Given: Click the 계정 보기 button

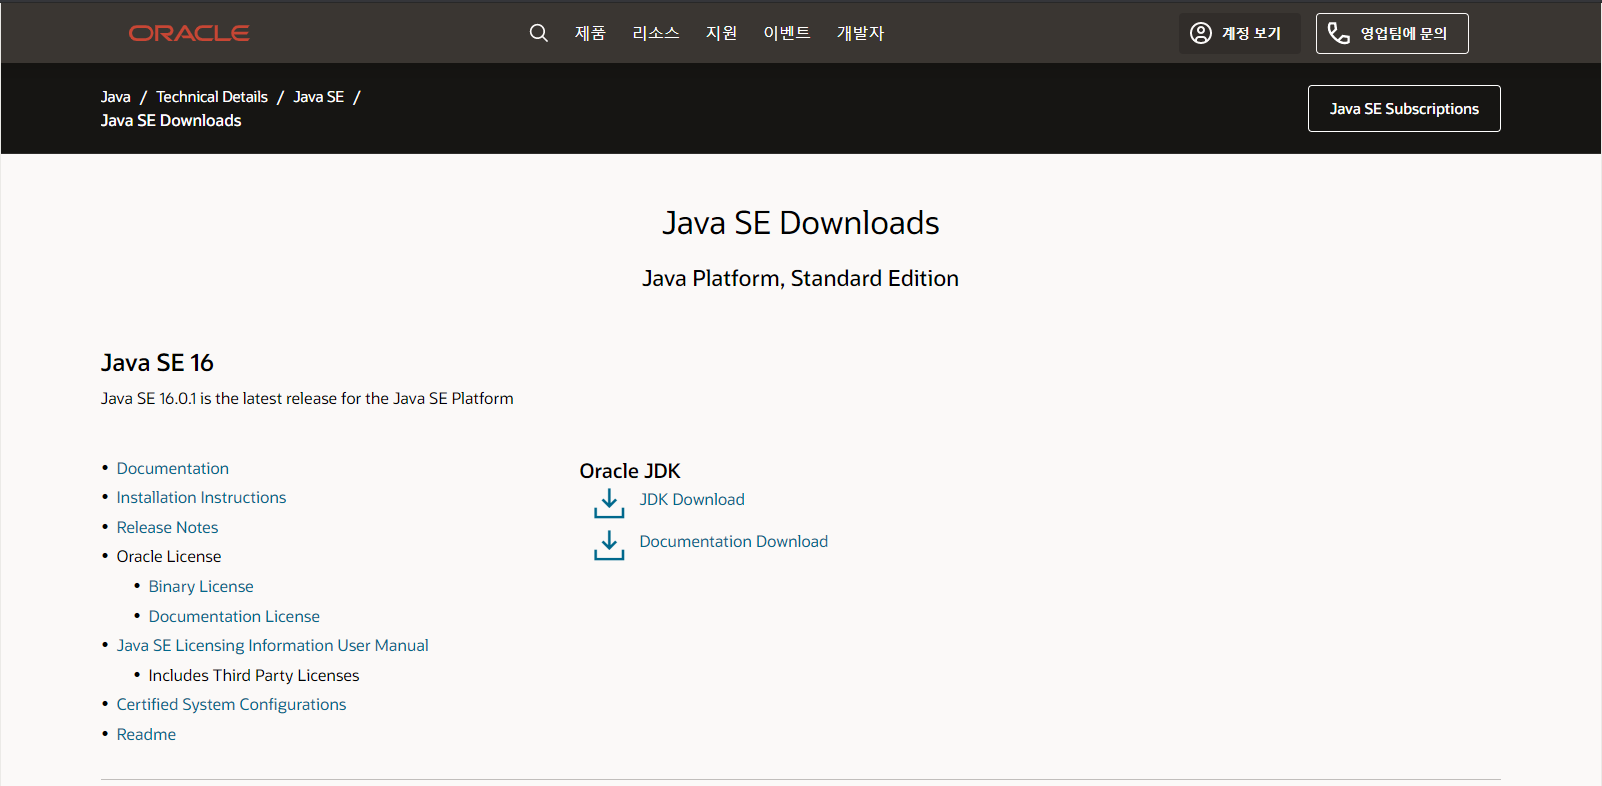Looking at the screenshot, I should [1240, 33].
